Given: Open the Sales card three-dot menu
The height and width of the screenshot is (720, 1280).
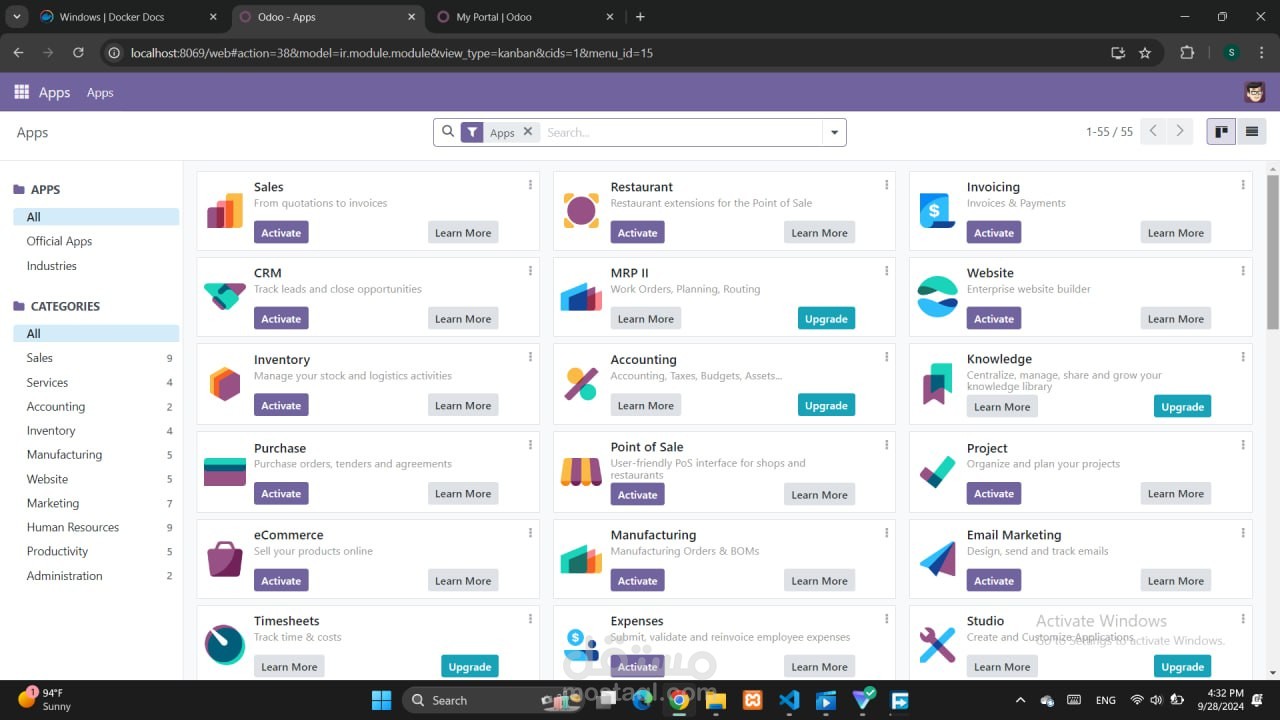Looking at the screenshot, I should (x=530, y=185).
